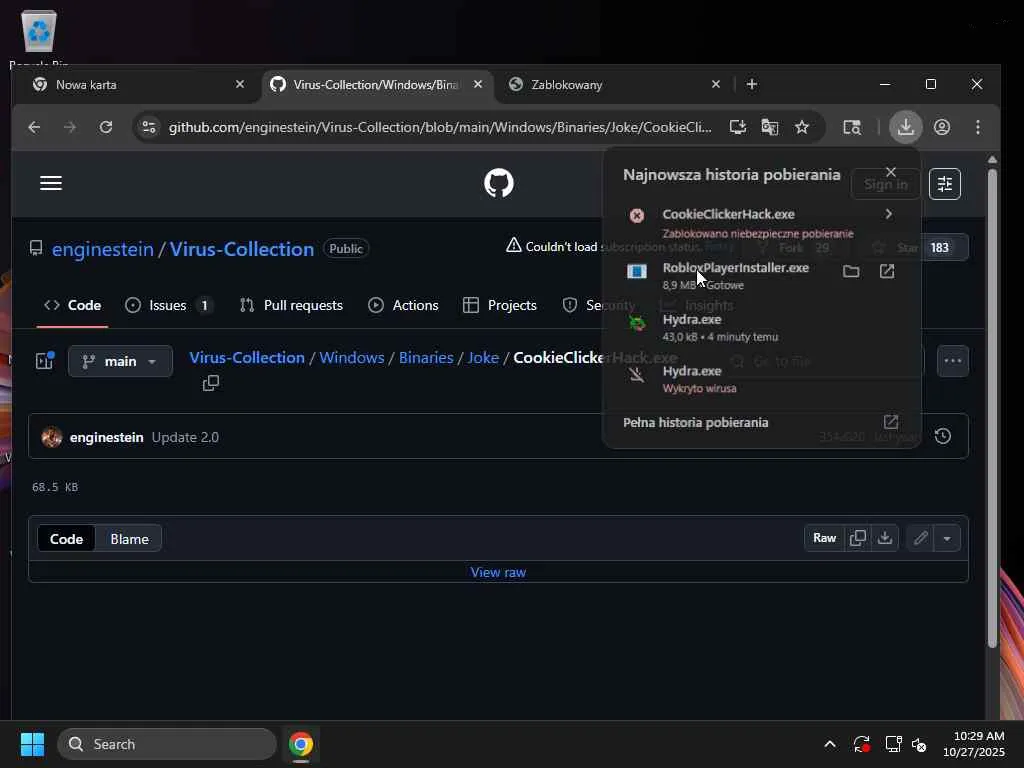This screenshot has width=1024, height=768.
Task: Open commit history clock icon
Action: click(942, 436)
